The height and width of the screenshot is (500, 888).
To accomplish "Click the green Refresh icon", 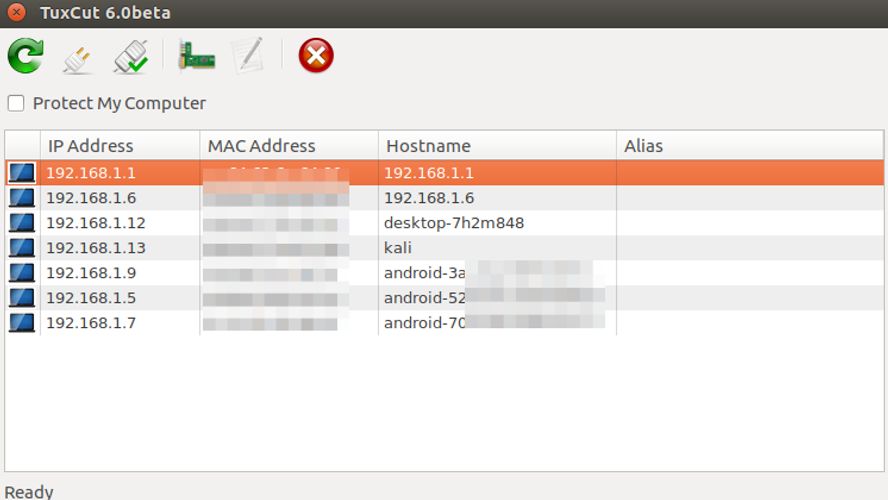I will pos(25,56).
